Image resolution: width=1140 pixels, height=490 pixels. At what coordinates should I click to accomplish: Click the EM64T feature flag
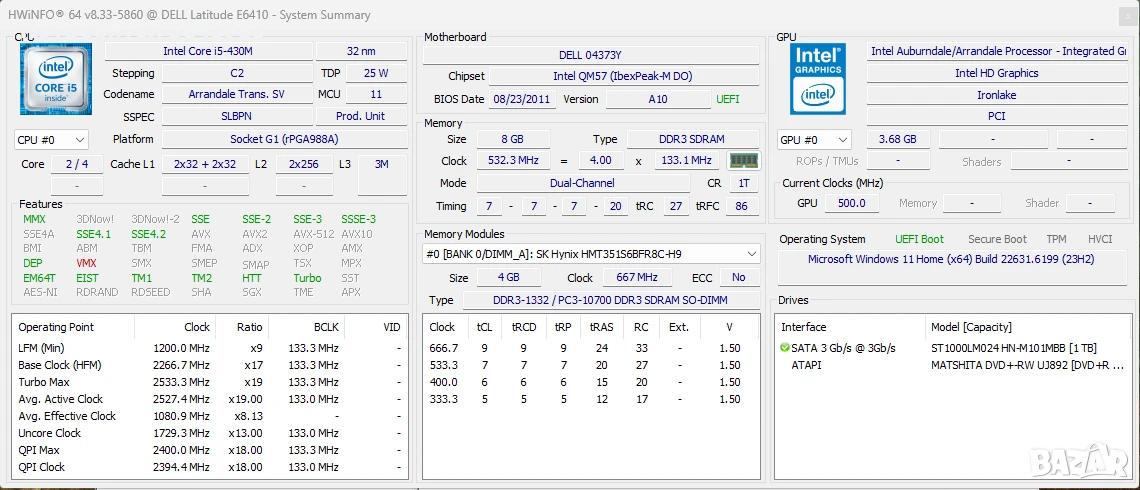click(39, 278)
